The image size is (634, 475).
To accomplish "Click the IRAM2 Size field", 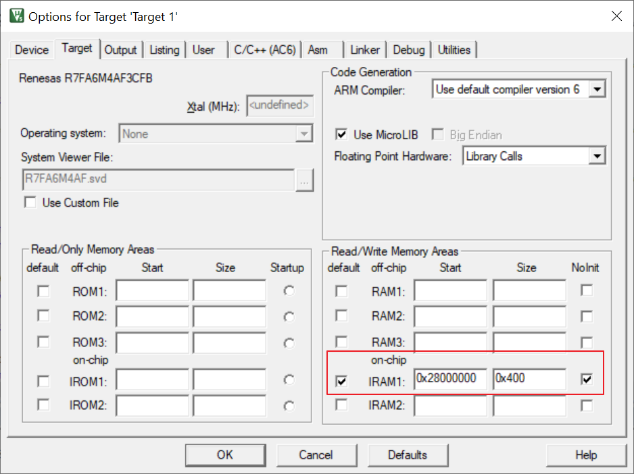I will pos(529,405).
